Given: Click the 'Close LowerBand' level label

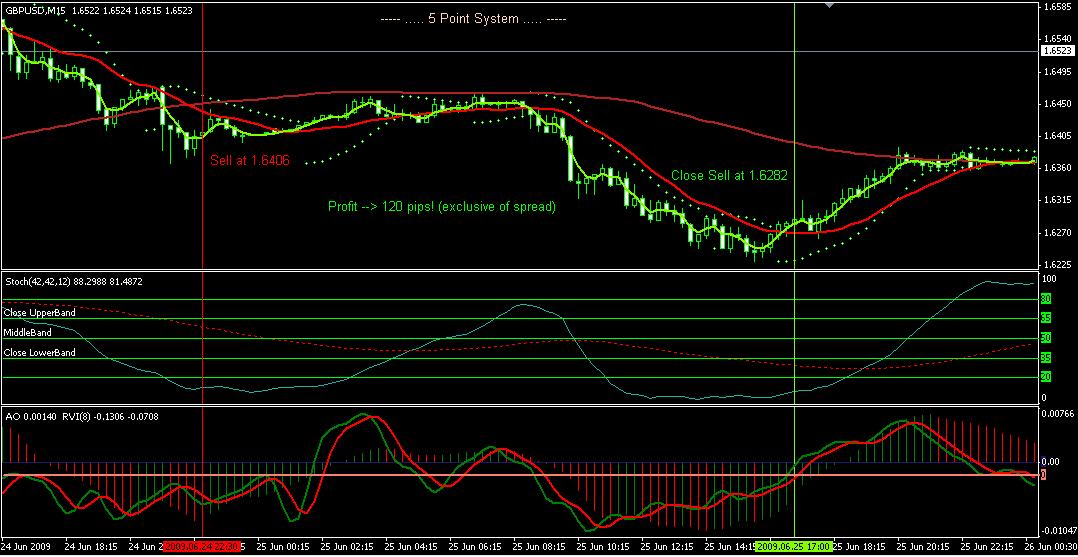Looking at the screenshot, I should 40,353.
